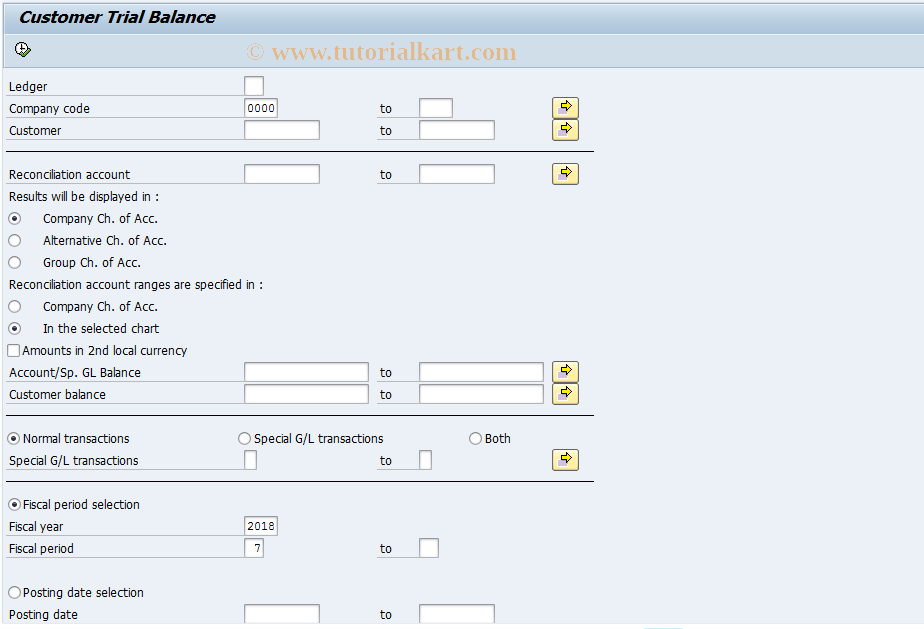
Task: Execute the Customer Trial Balance report
Action: click(x=22, y=48)
